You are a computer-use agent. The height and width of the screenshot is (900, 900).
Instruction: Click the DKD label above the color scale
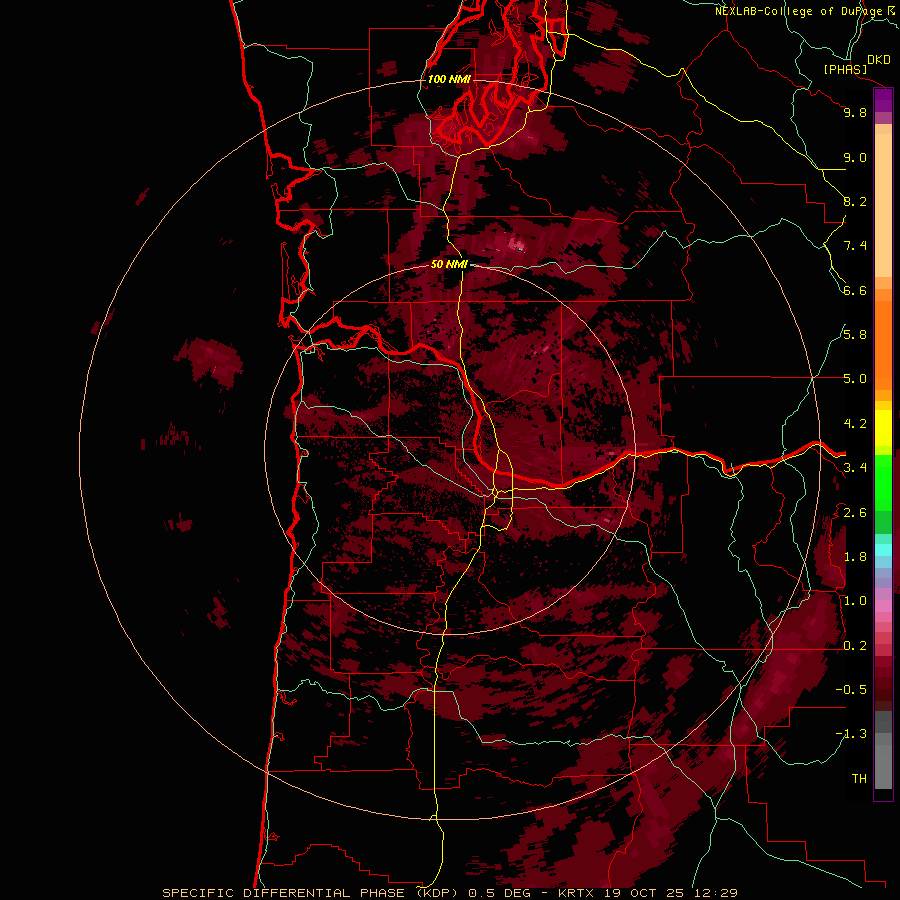coord(879,60)
